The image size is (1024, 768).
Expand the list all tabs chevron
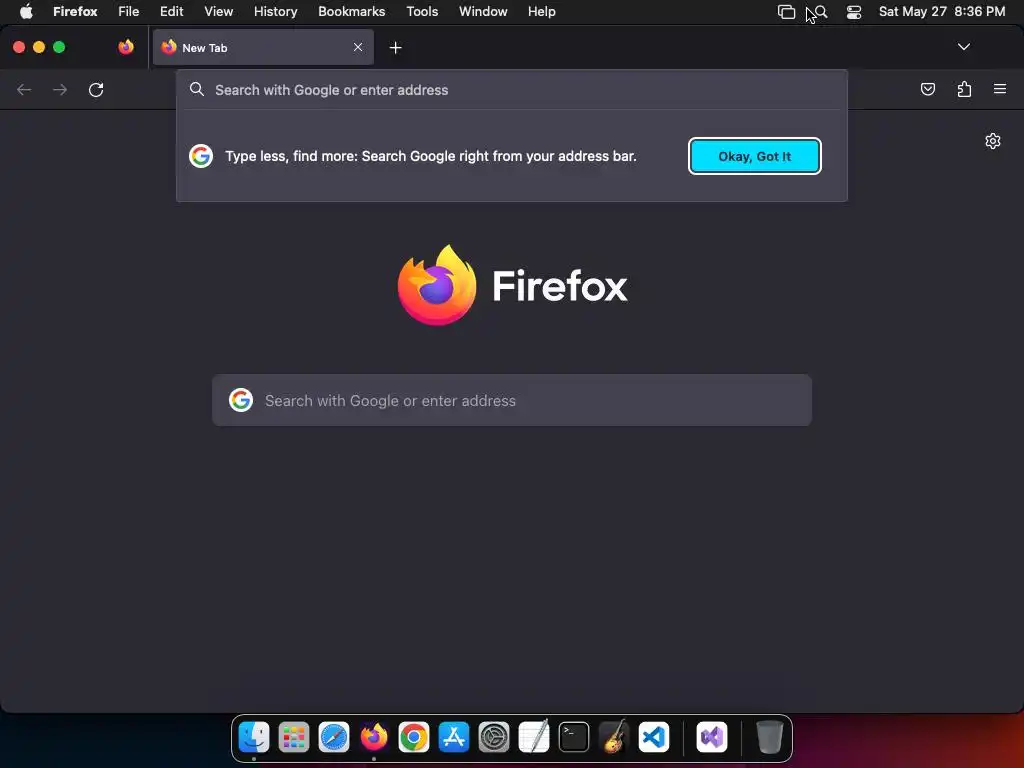click(x=963, y=47)
